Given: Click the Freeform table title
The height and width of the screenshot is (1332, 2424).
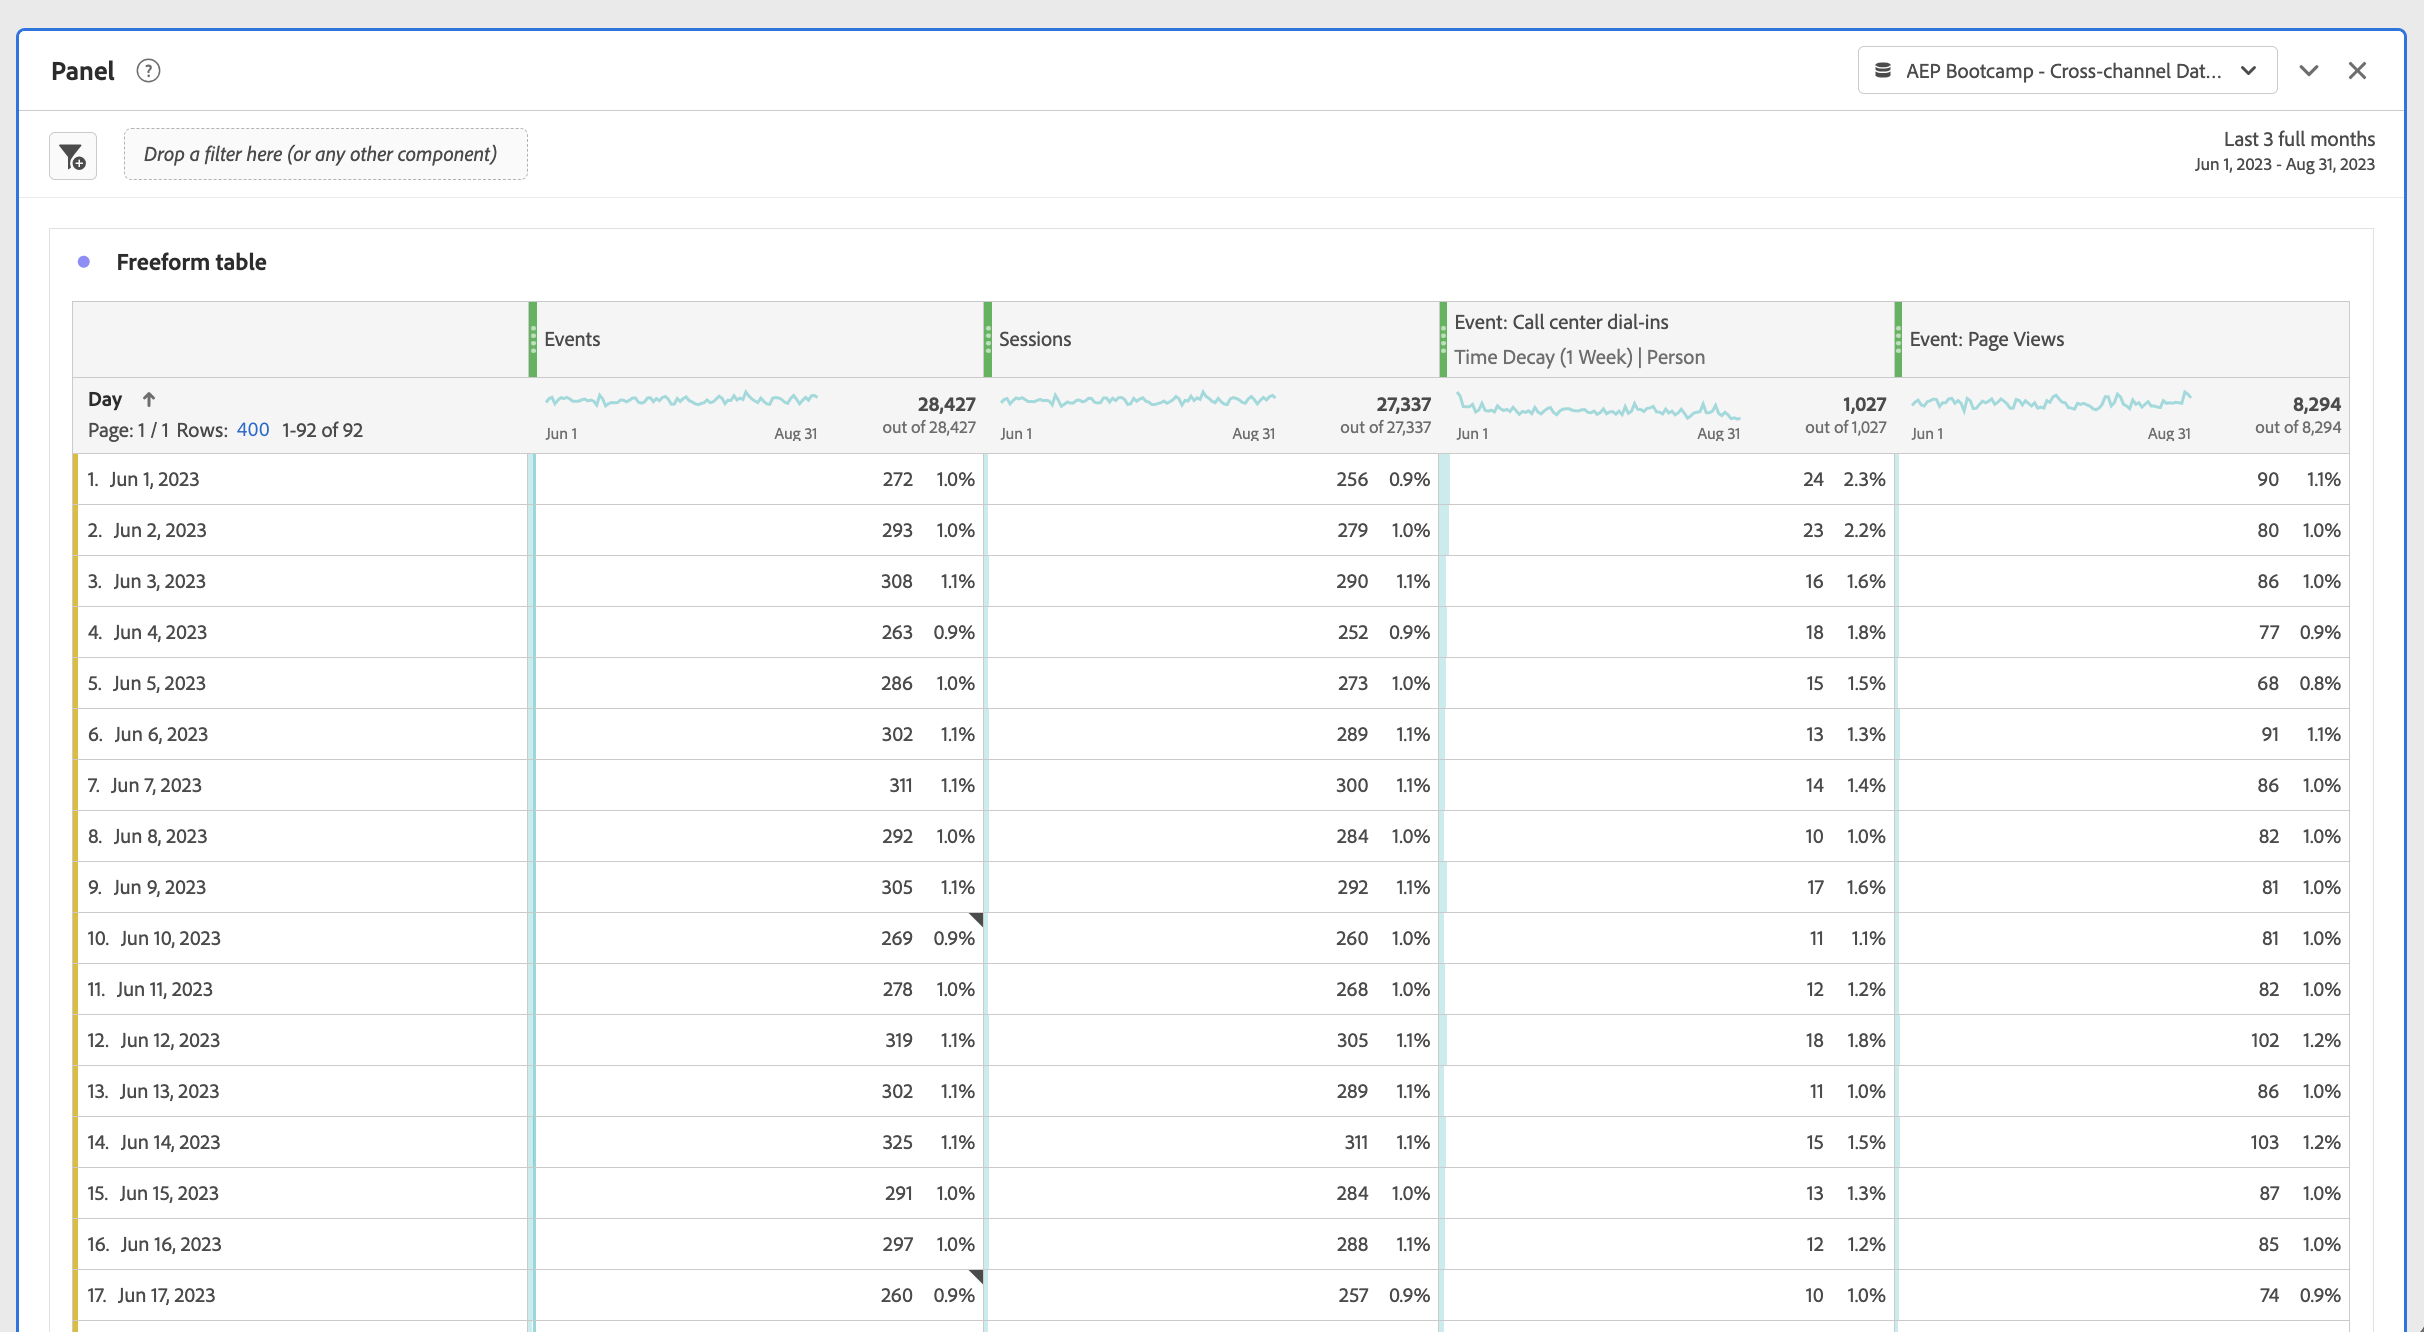Looking at the screenshot, I should click(191, 262).
